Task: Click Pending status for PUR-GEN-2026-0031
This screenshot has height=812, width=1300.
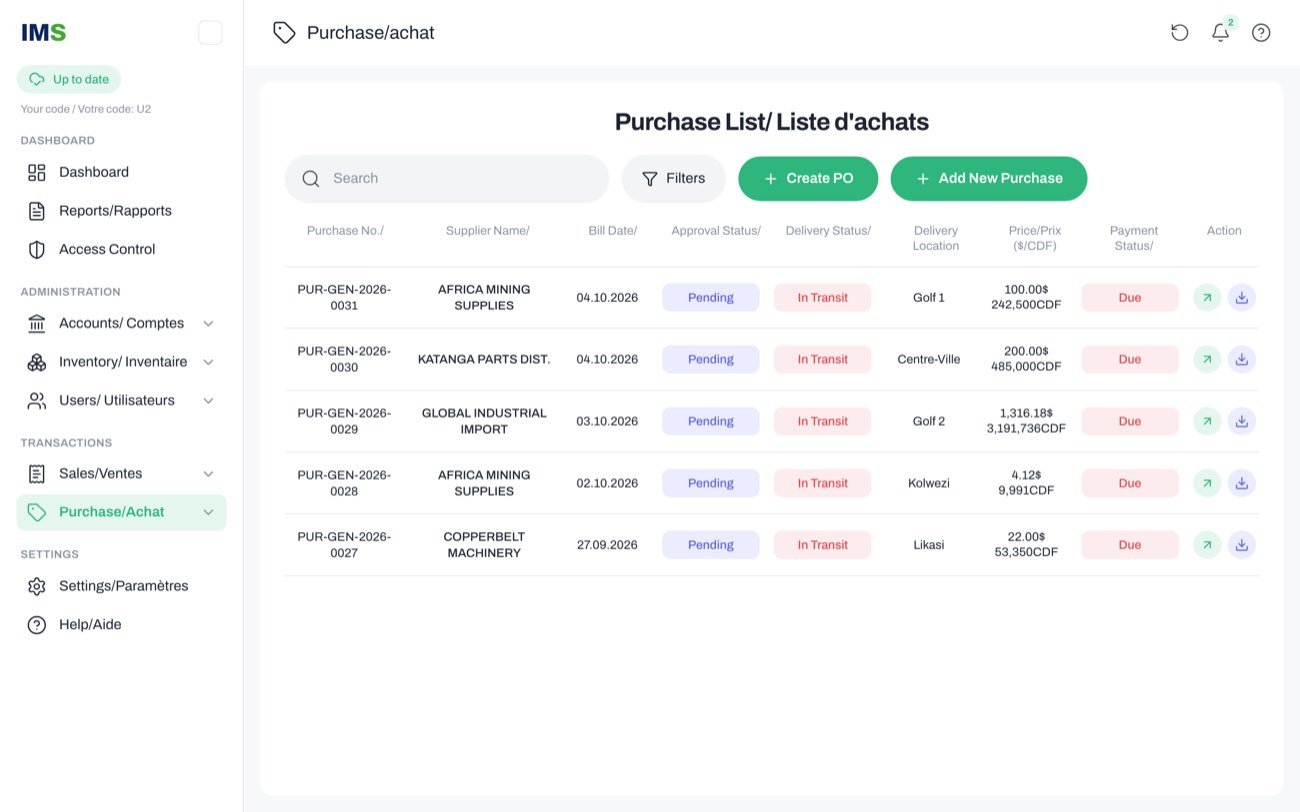Action: 711,297
